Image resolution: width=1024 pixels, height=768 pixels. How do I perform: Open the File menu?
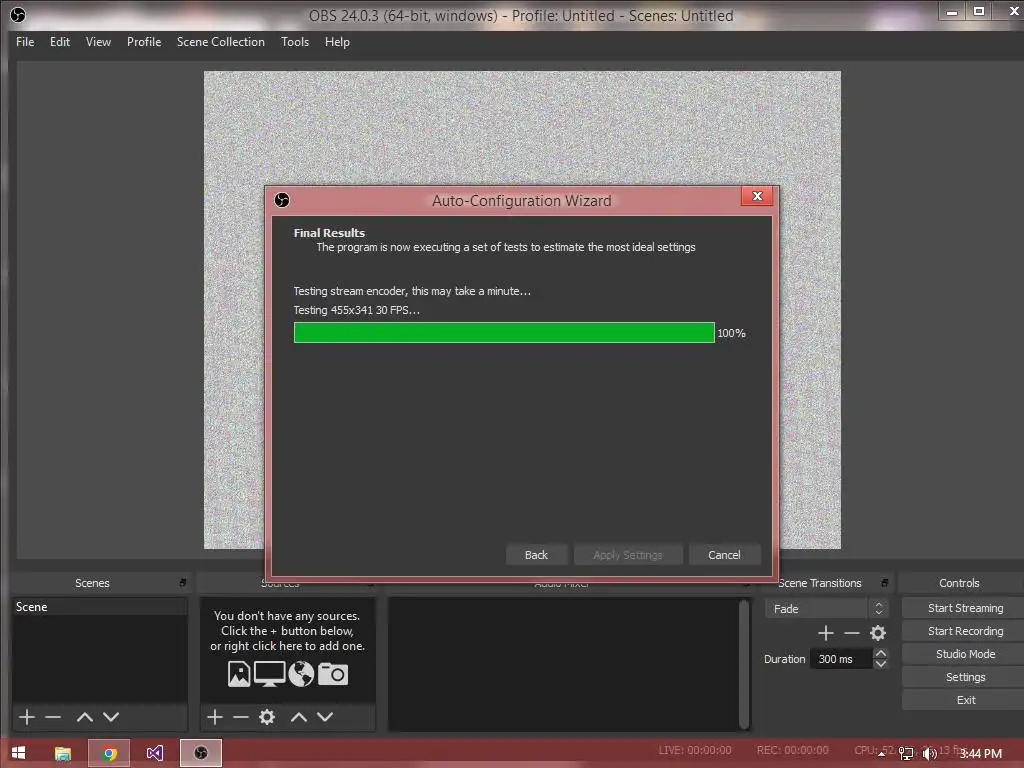(25, 42)
